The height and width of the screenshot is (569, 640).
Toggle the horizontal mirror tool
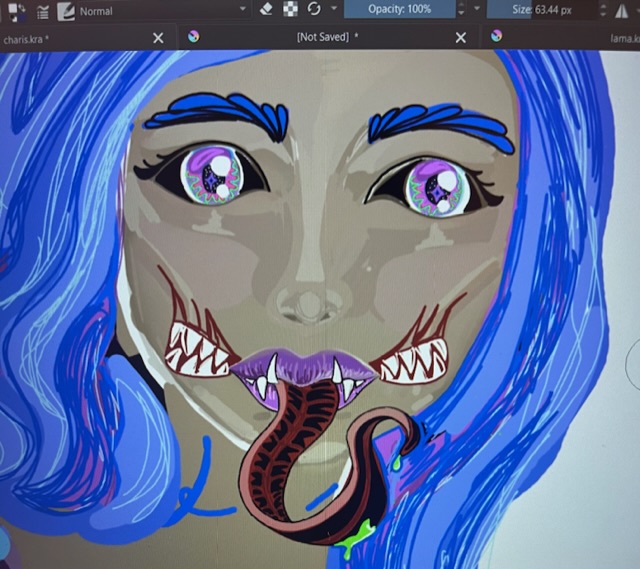pyautogui.click(x=620, y=10)
